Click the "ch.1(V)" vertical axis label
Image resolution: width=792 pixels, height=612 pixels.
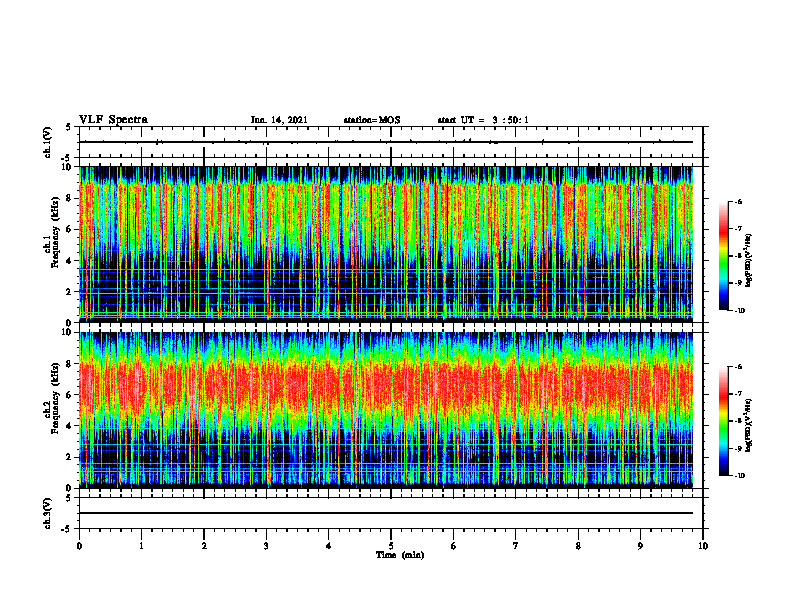(48, 142)
